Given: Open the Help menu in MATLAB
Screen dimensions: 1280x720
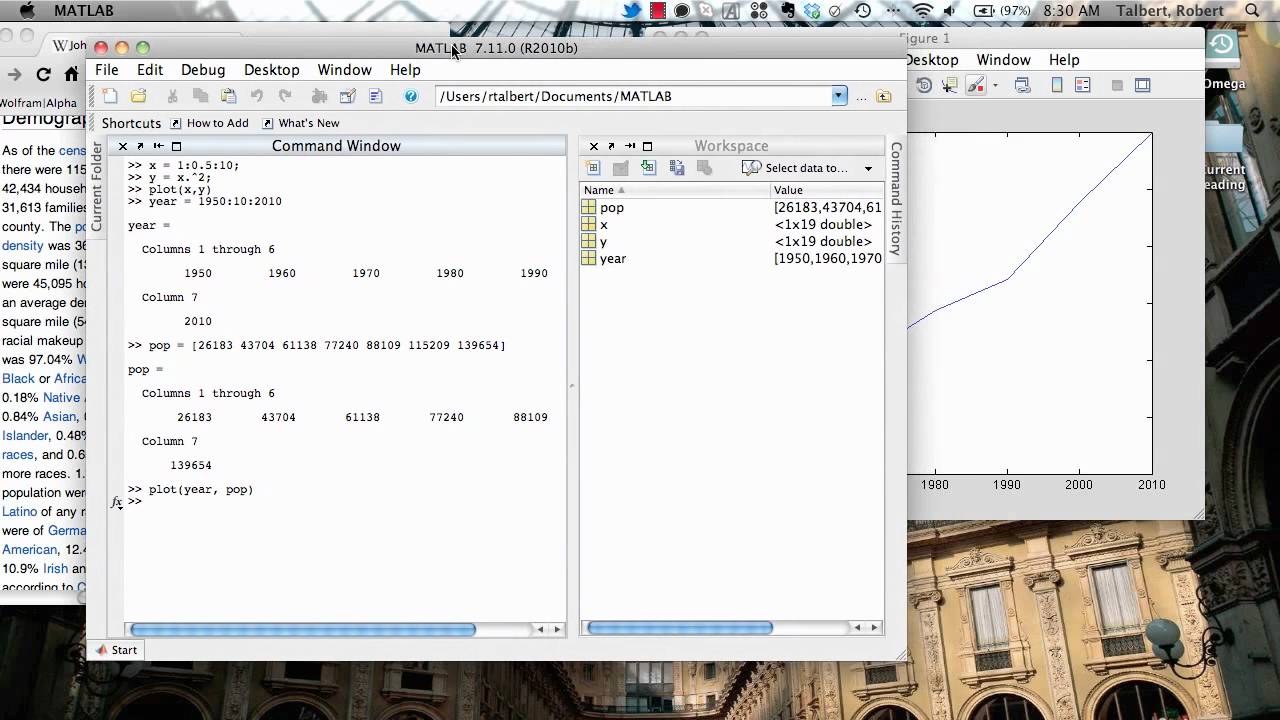Looking at the screenshot, I should tap(405, 70).
